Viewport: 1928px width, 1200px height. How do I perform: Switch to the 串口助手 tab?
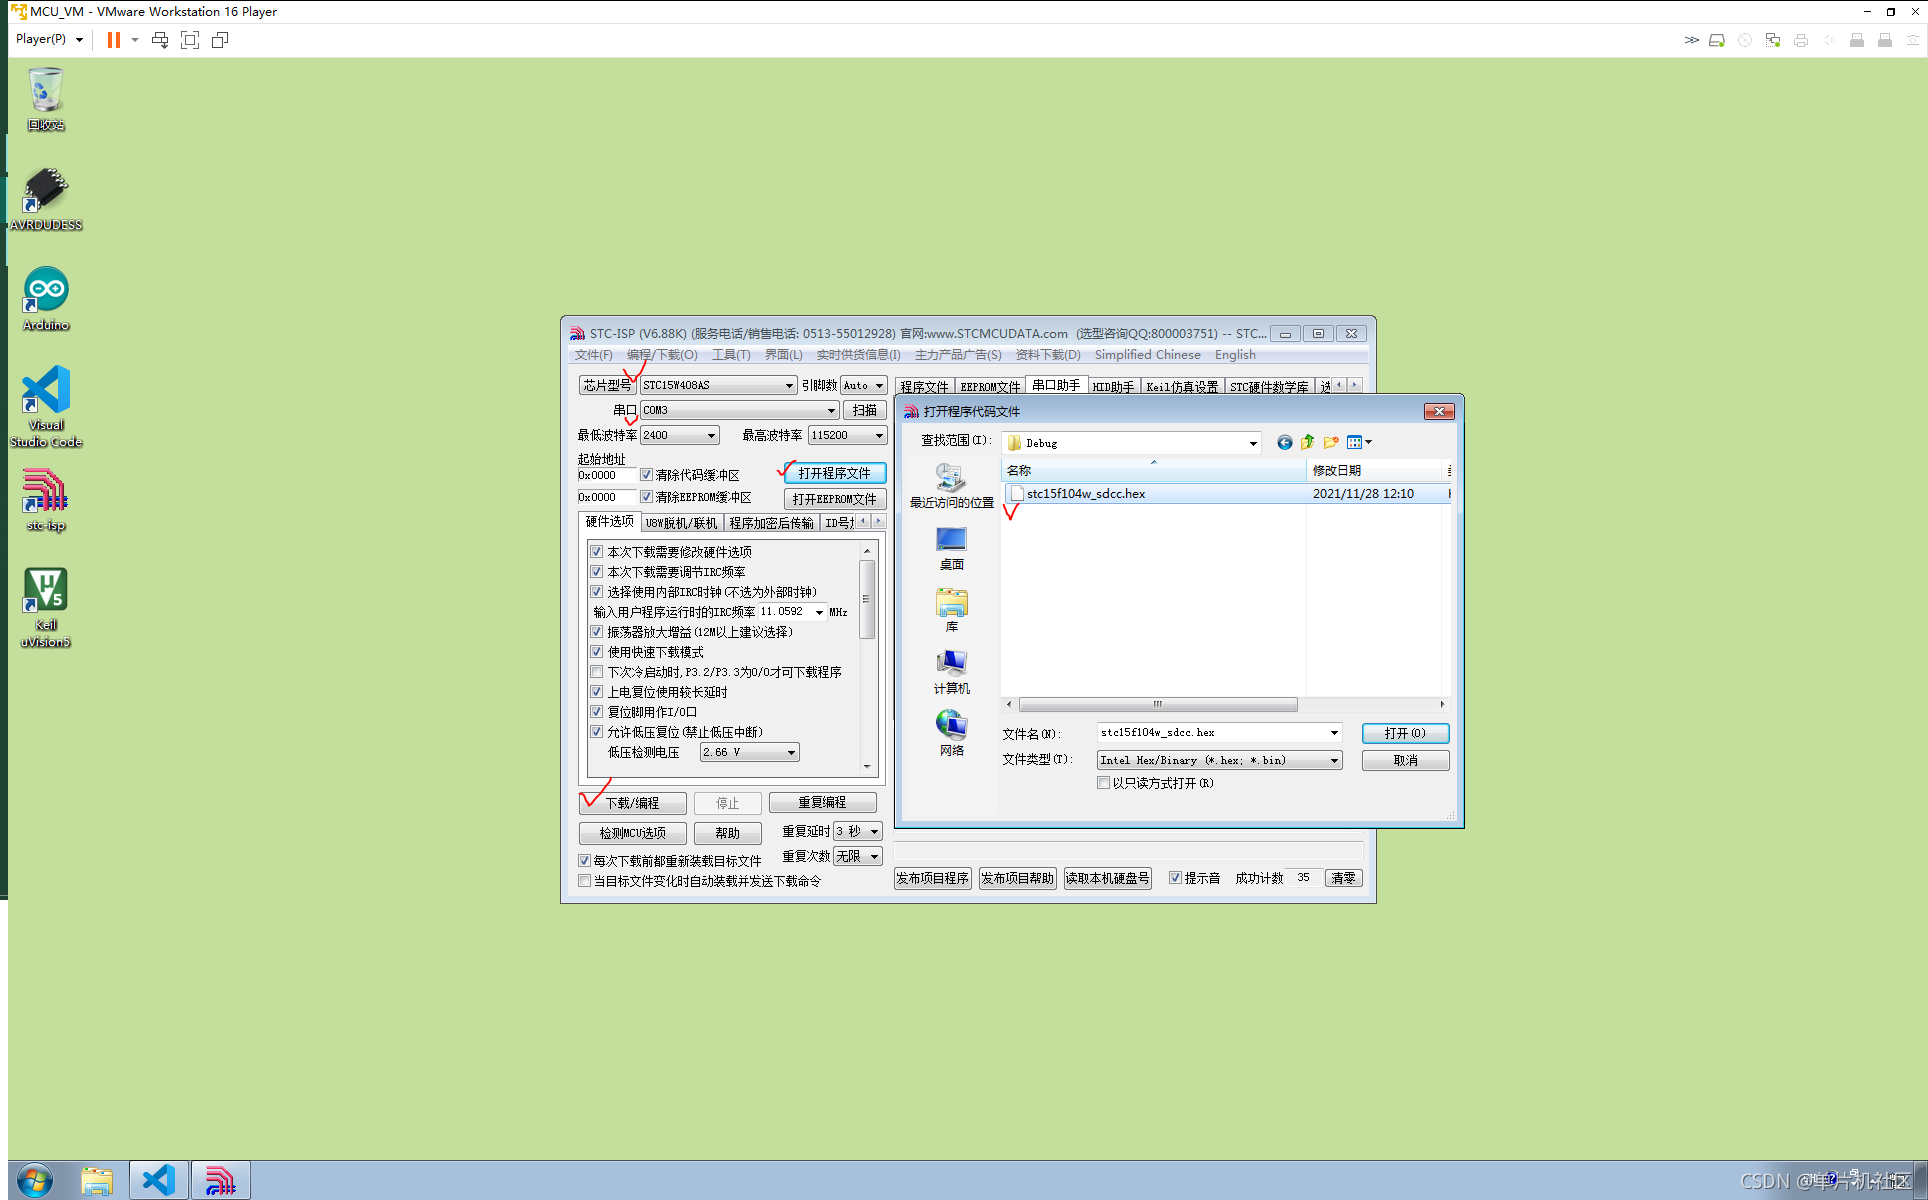(1056, 384)
